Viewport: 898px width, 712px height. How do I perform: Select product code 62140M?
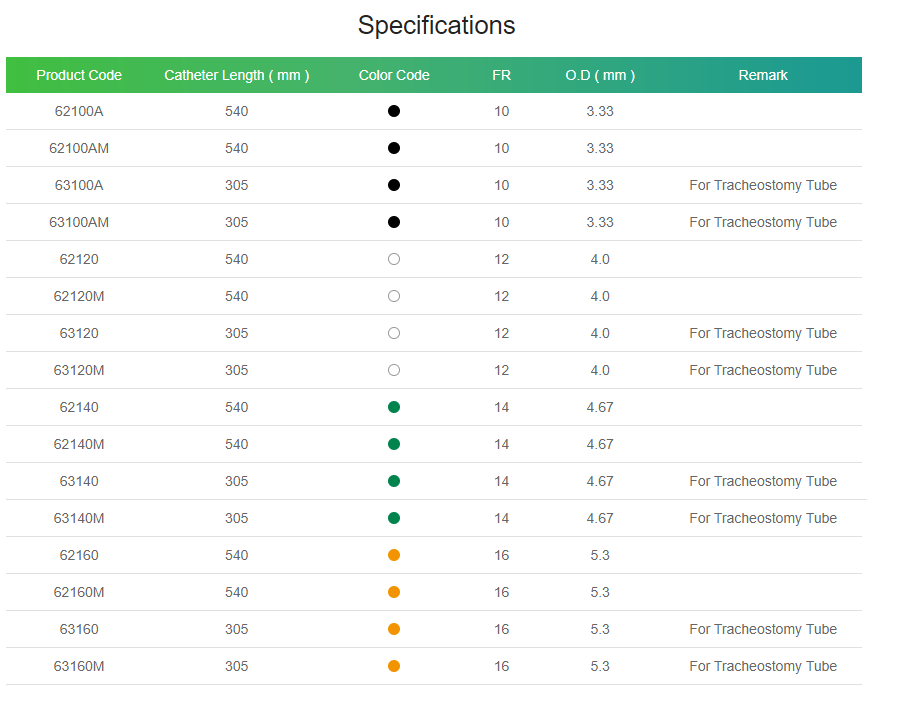pyautogui.click(x=79, y=444)
